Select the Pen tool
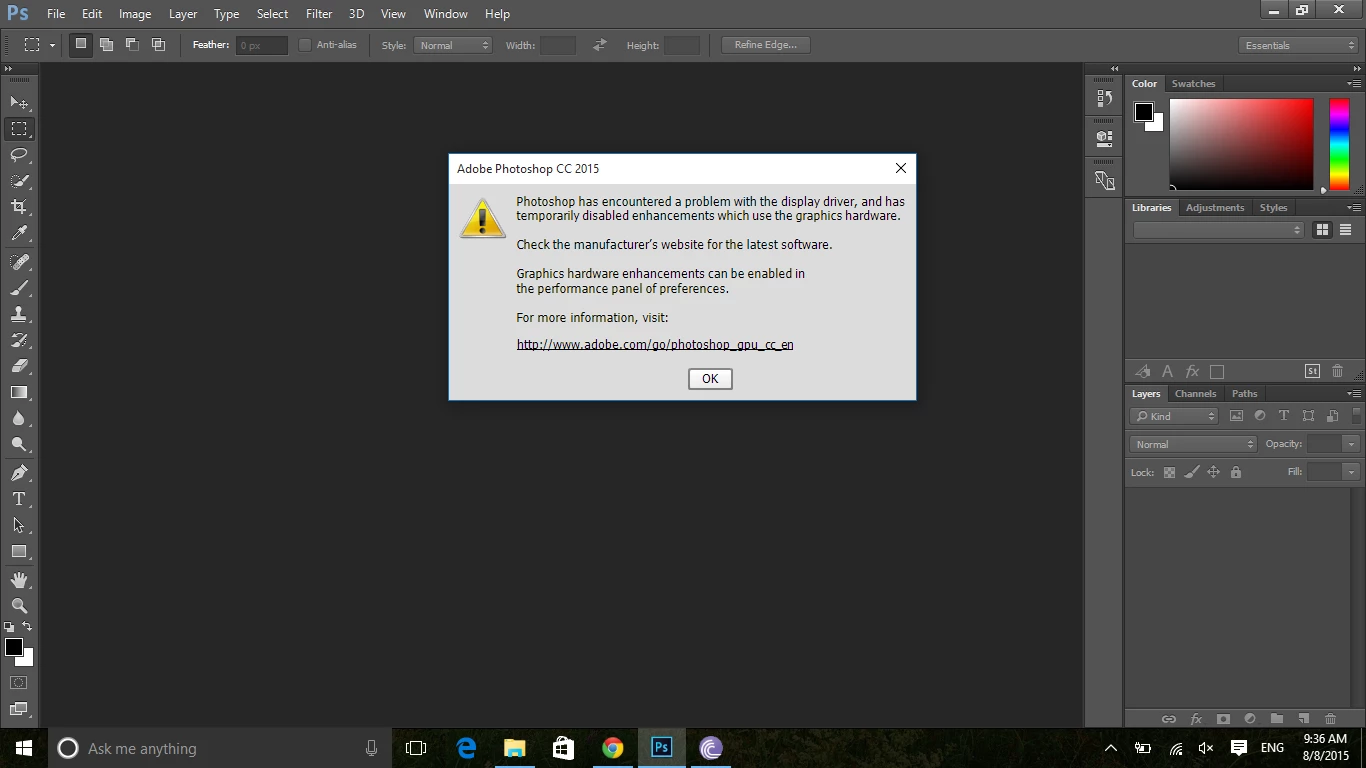Viewport: 1366px width, 768px height. pos(19,473)
